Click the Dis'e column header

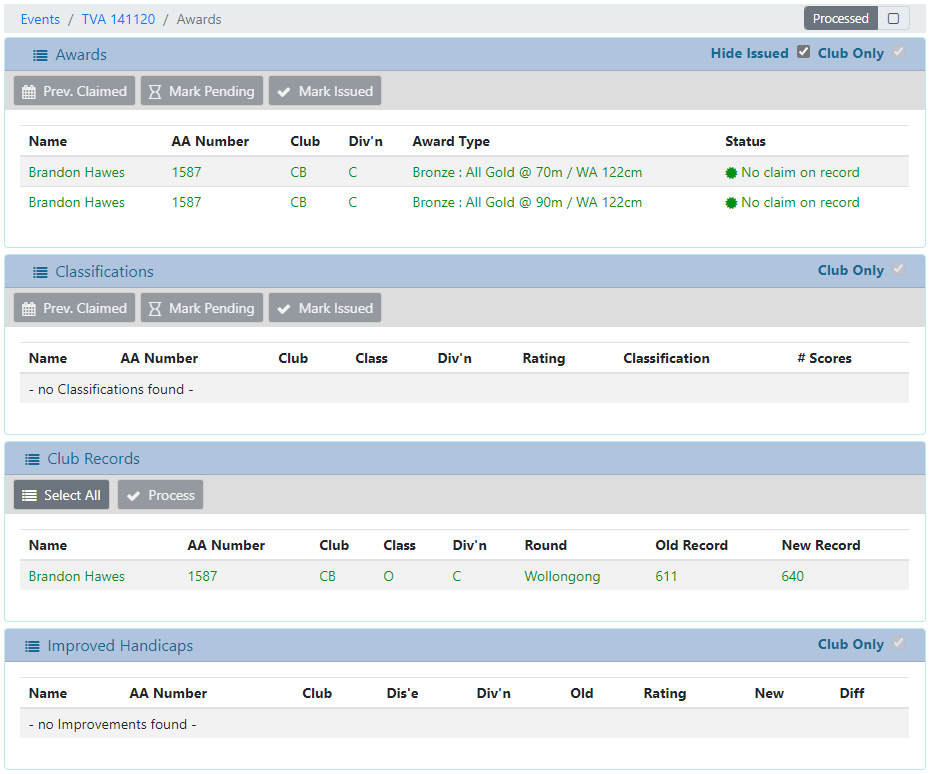(x=402, y=694)
